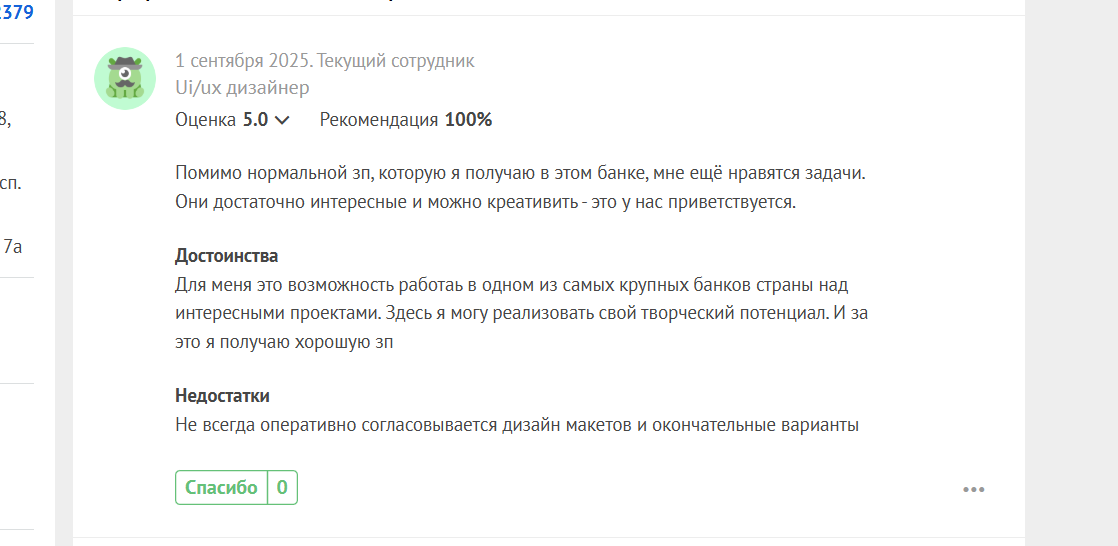Viewport: 1118px width, 546px height.
Task: Click the green Спасибо button
Action: [x=221, y=488]
